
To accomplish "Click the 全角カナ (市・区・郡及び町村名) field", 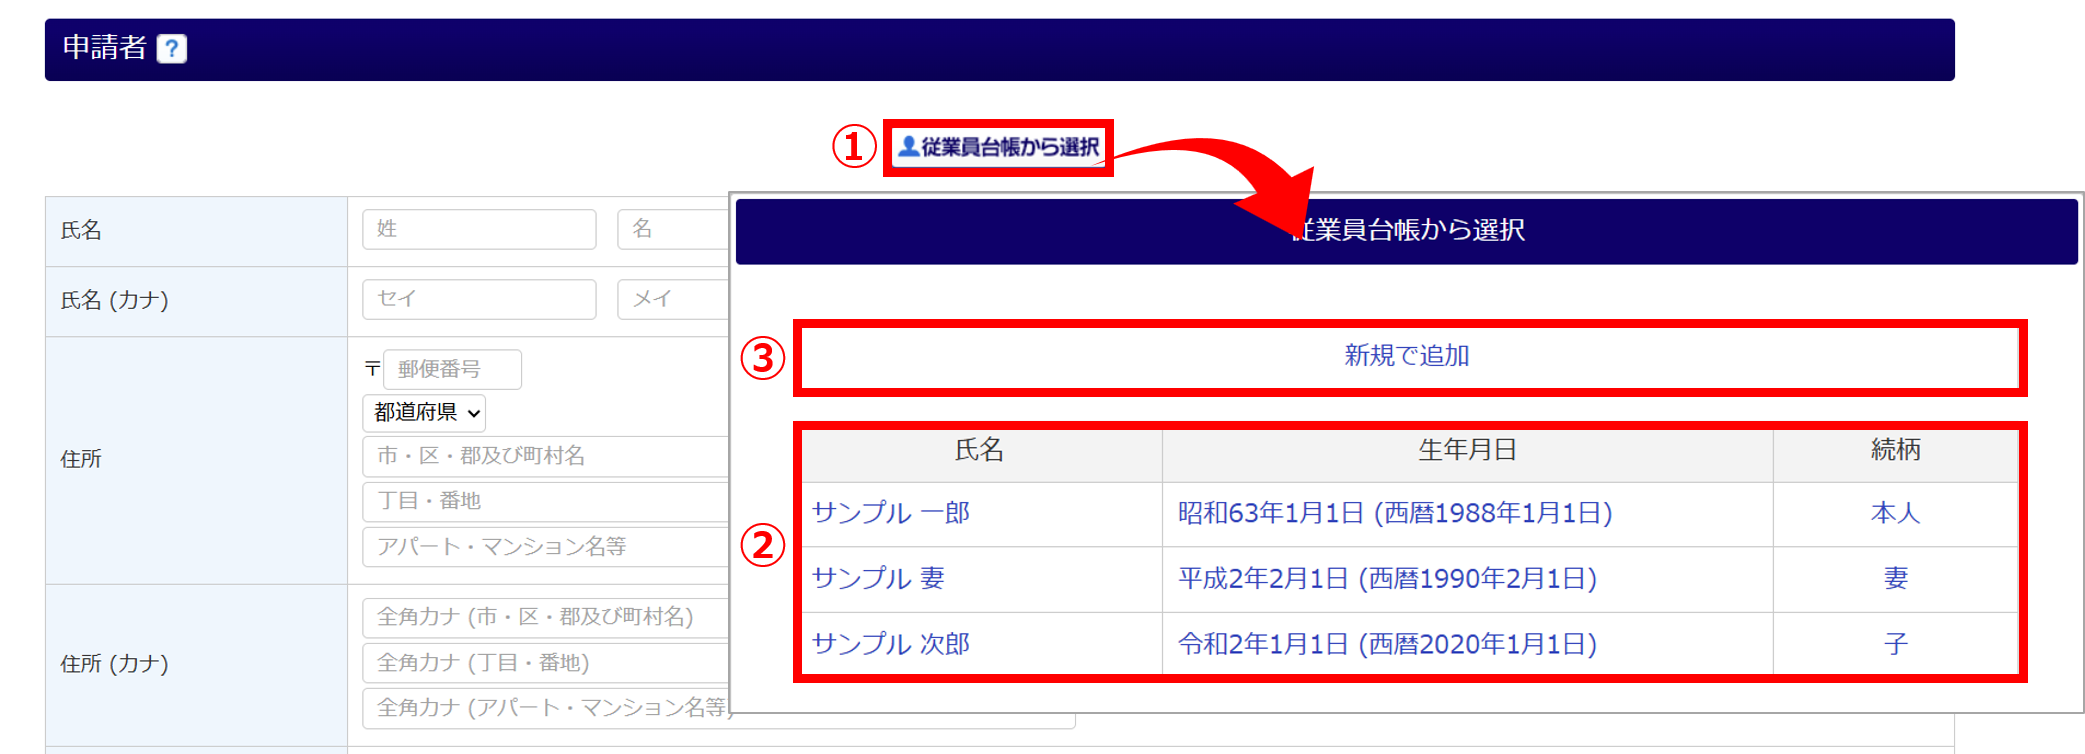I will [x=546, y=617].
